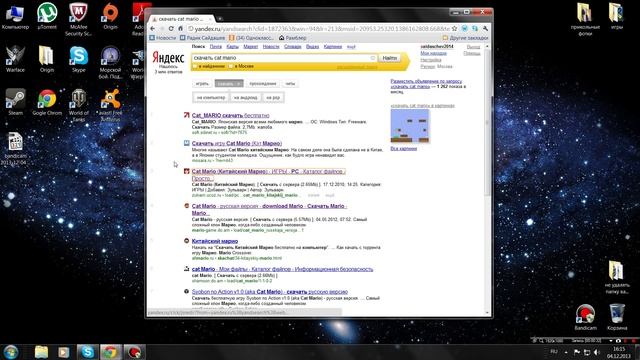Viewport: 640px width, 360px height.
Task: Open 'Скачать игру Cat Mario (Кот Марио)' result
Action: pos(237,143)
